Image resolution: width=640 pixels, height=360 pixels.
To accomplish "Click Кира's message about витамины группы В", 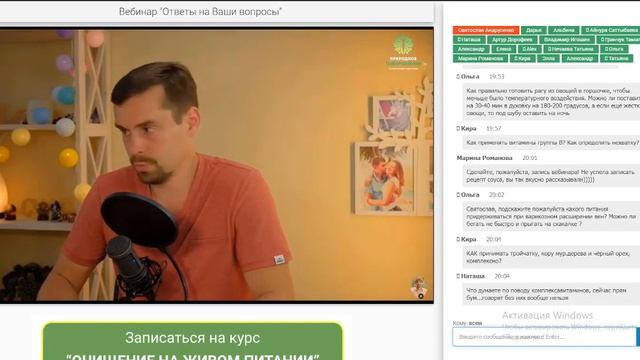I will [x=551, y=142].
